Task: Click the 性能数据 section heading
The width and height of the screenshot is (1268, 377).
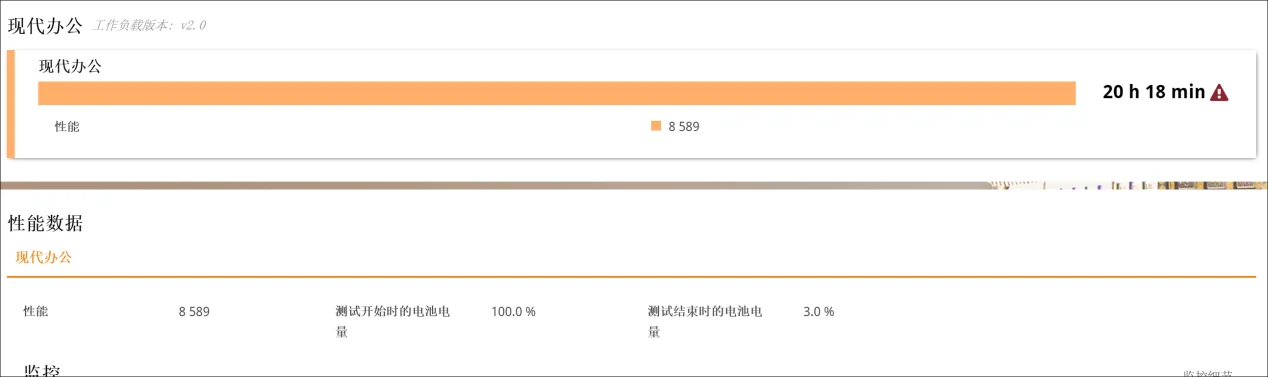Action: tap(45, 223)
